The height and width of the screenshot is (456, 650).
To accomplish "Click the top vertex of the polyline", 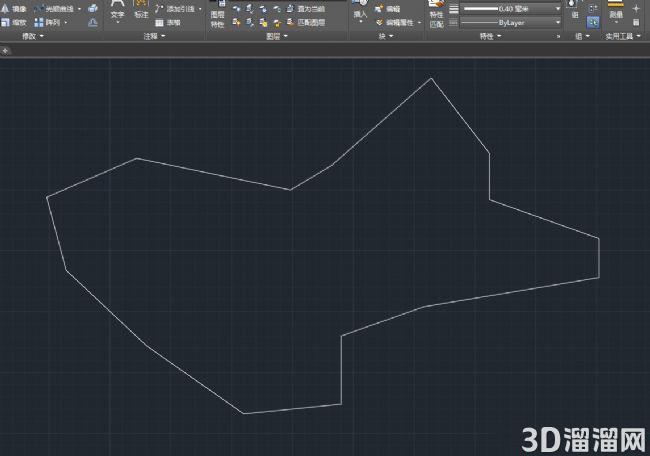I will click(431, 78).
